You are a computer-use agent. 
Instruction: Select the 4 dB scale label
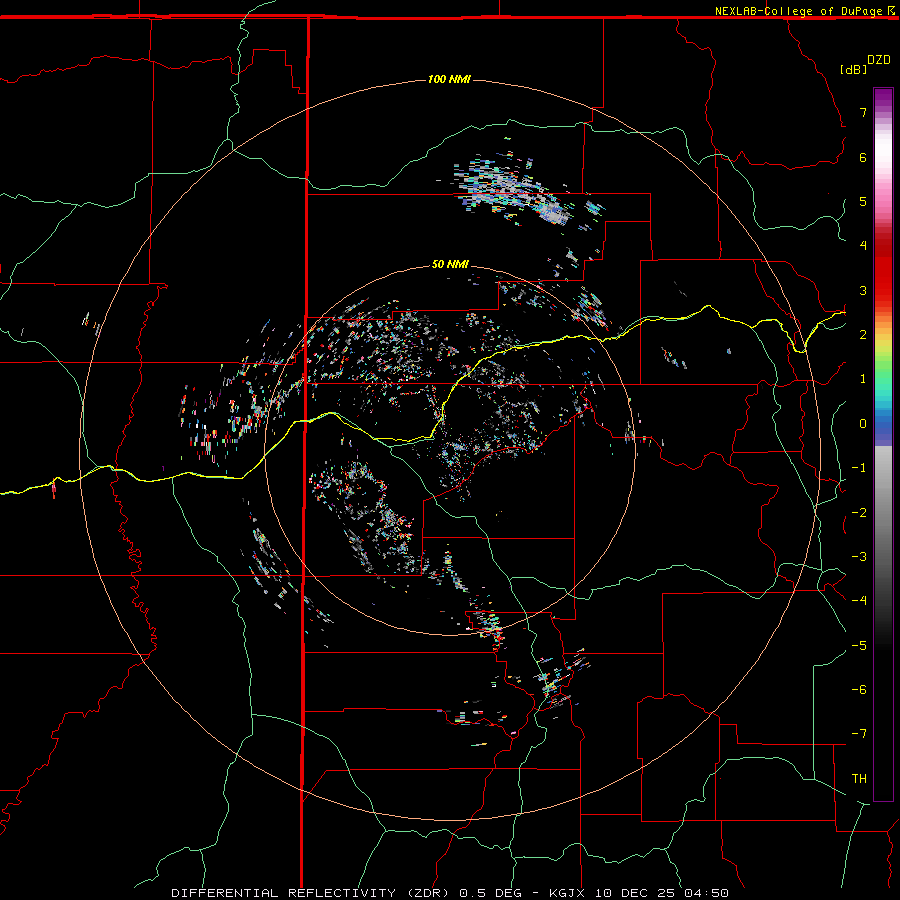(863, 246)
